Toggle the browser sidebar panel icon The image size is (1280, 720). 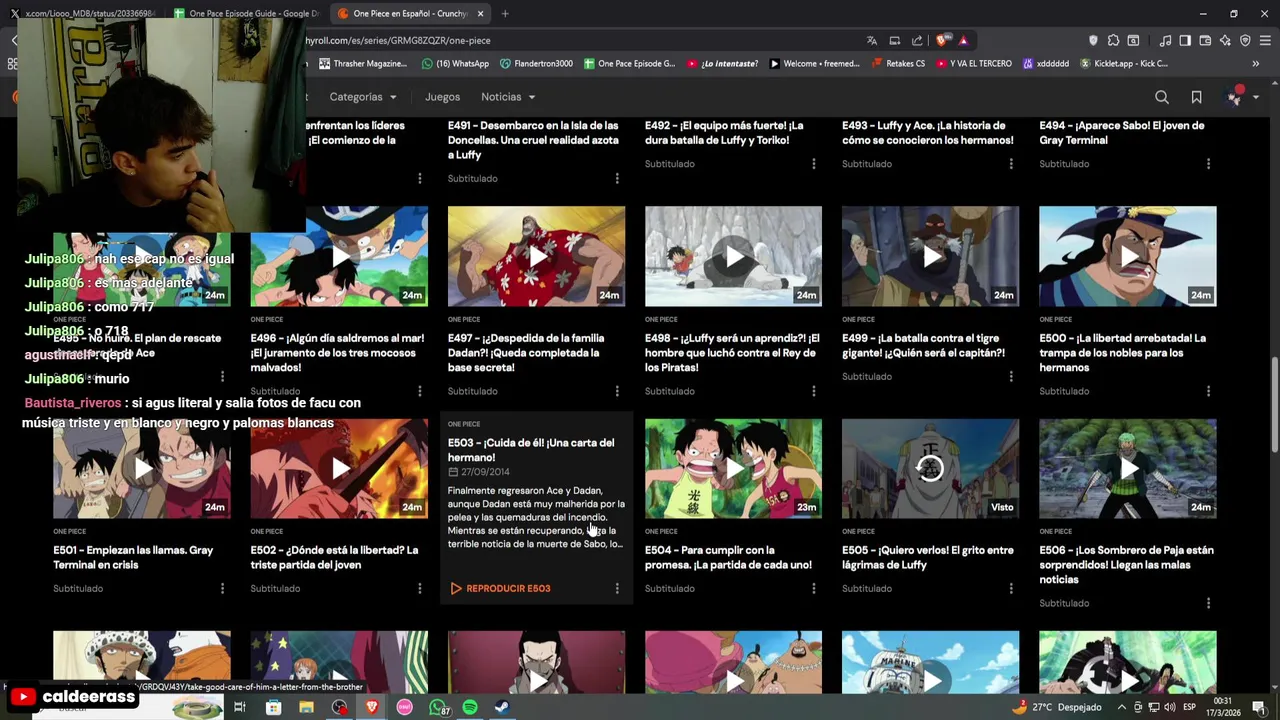pos(1185,40)
